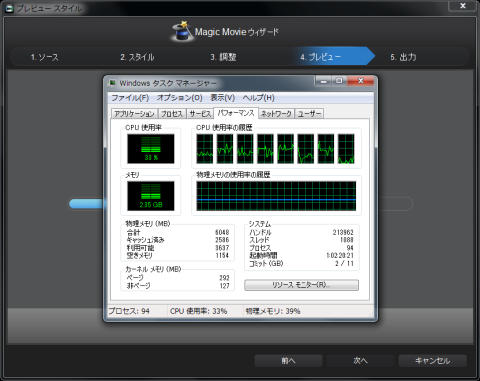Click the Task Manager title bar icon
Image resolution: width=480 pixels, height=381 pixels.
pos(113,83)
